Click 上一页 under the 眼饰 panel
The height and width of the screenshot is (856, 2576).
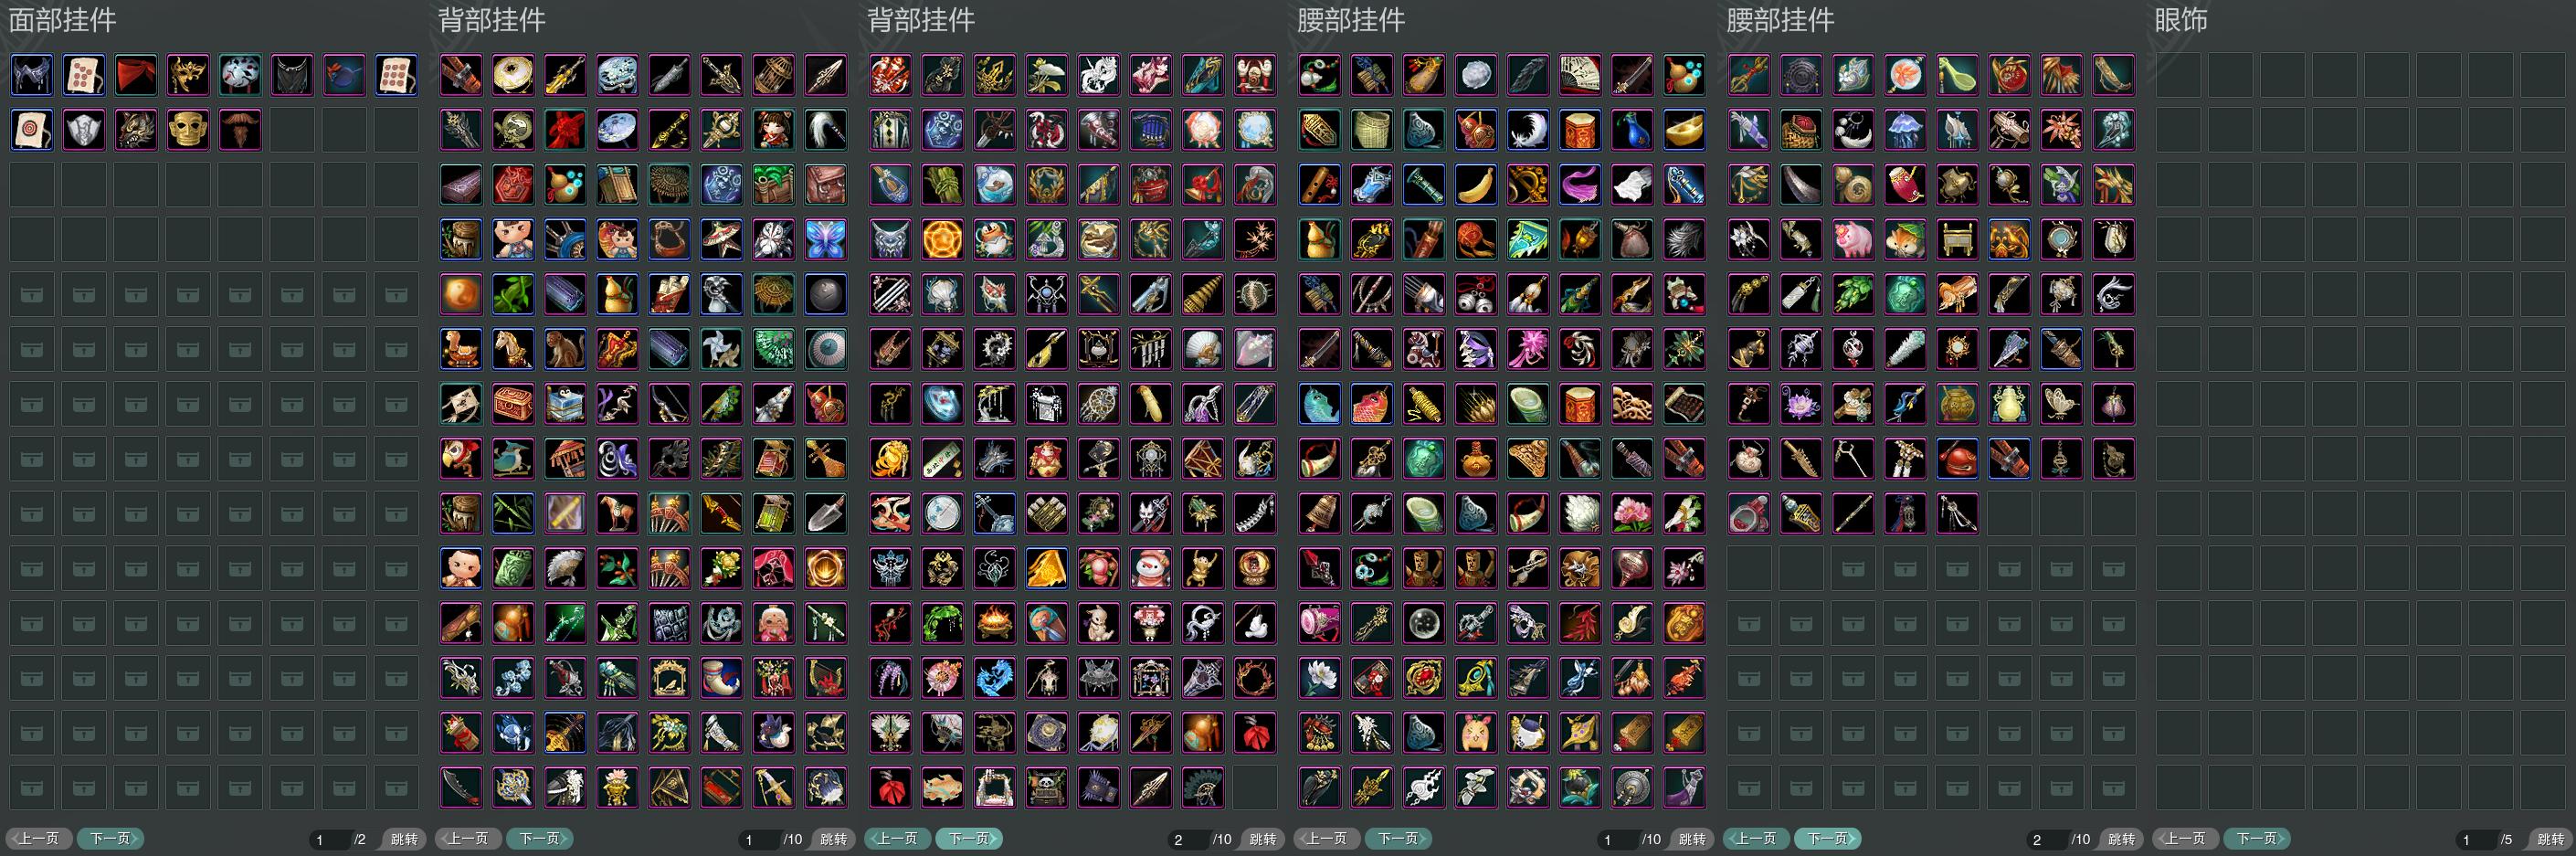pos(2184,839)
